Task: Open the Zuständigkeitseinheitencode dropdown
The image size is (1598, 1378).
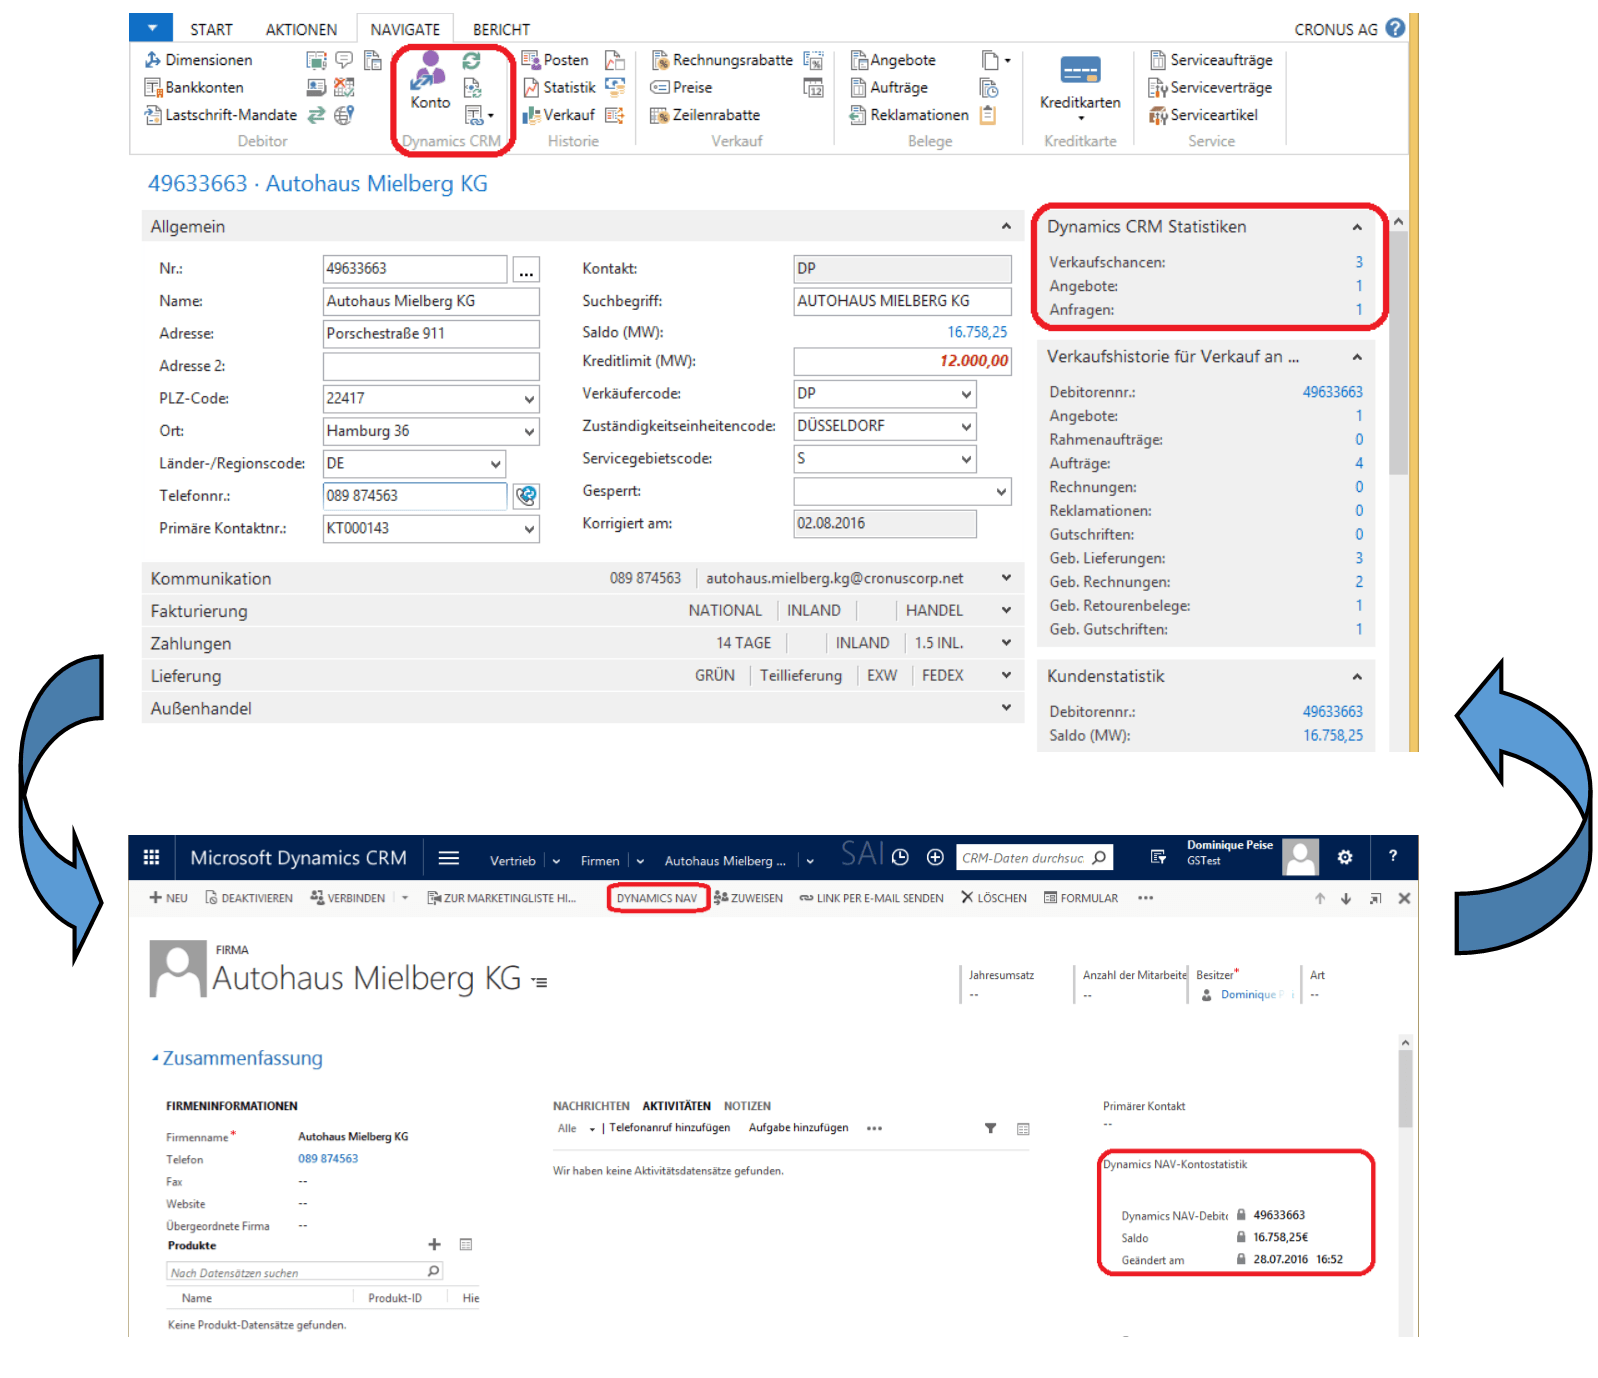Action: [966, 427]
